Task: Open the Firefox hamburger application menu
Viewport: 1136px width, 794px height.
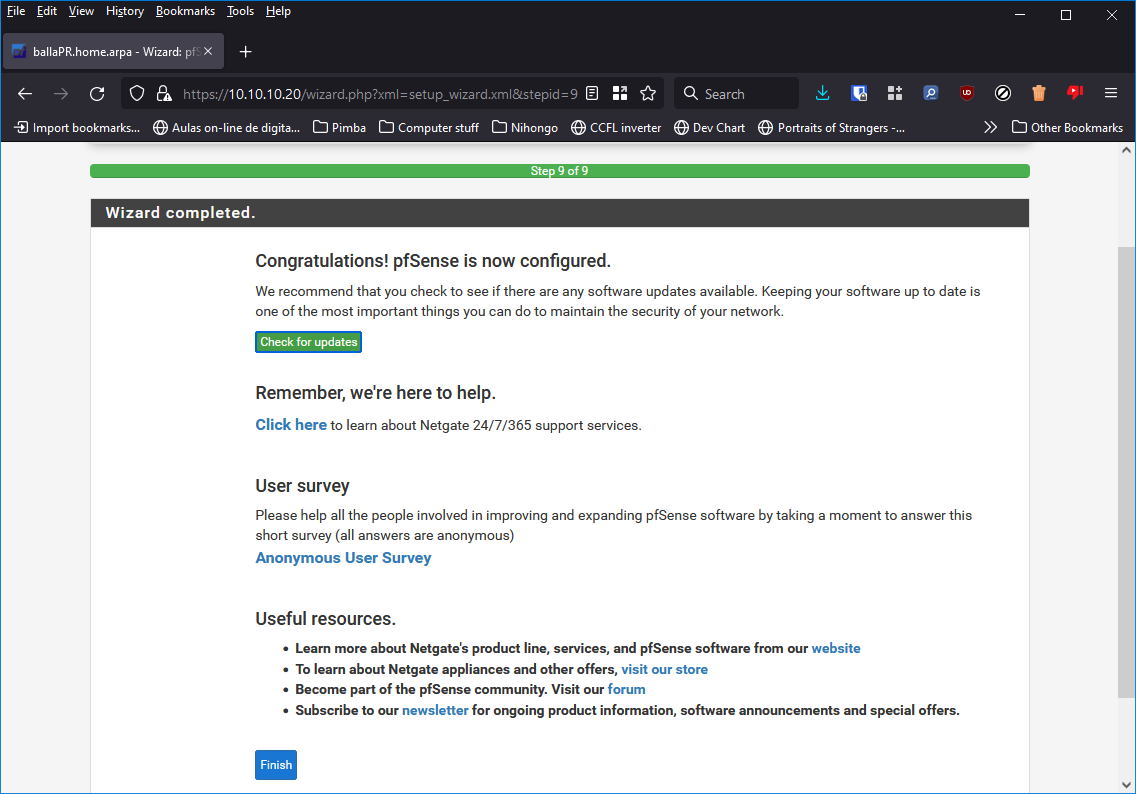Action: 1110,93
